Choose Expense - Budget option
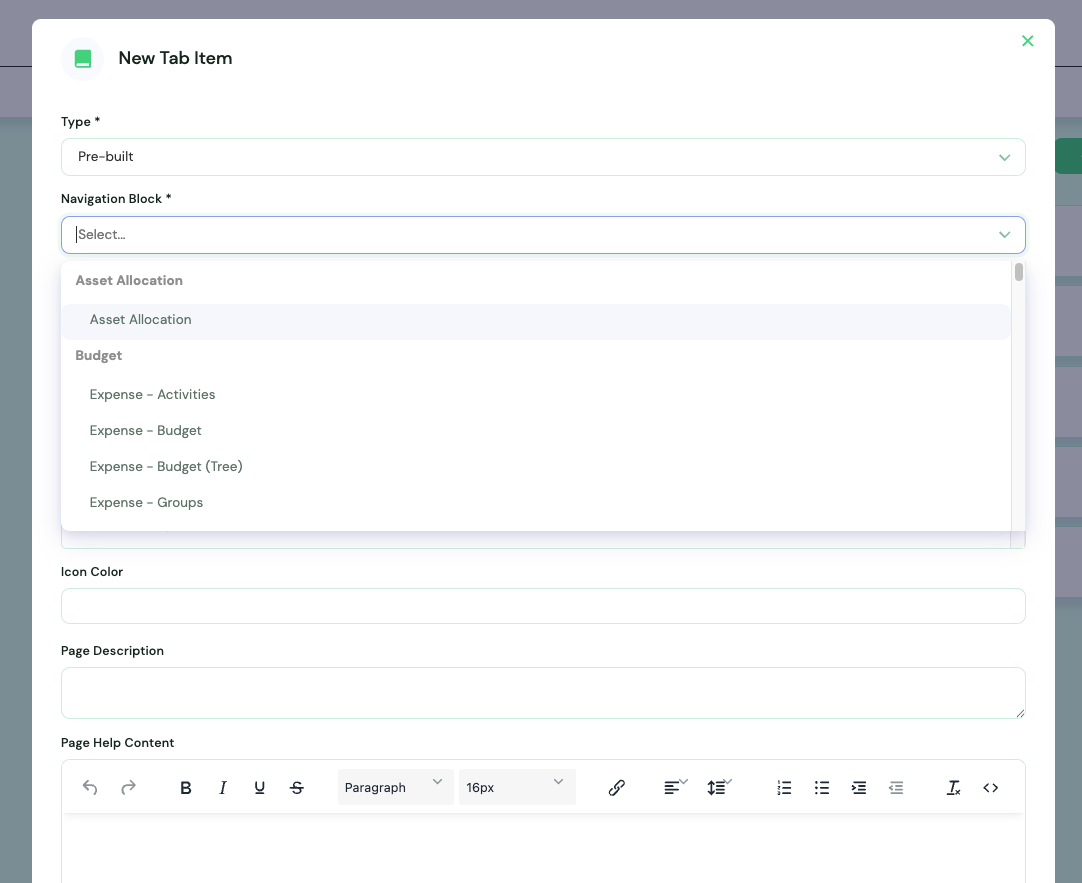Image resolution: width=1082 pixels, height=883 pixels. click(535, 430)
